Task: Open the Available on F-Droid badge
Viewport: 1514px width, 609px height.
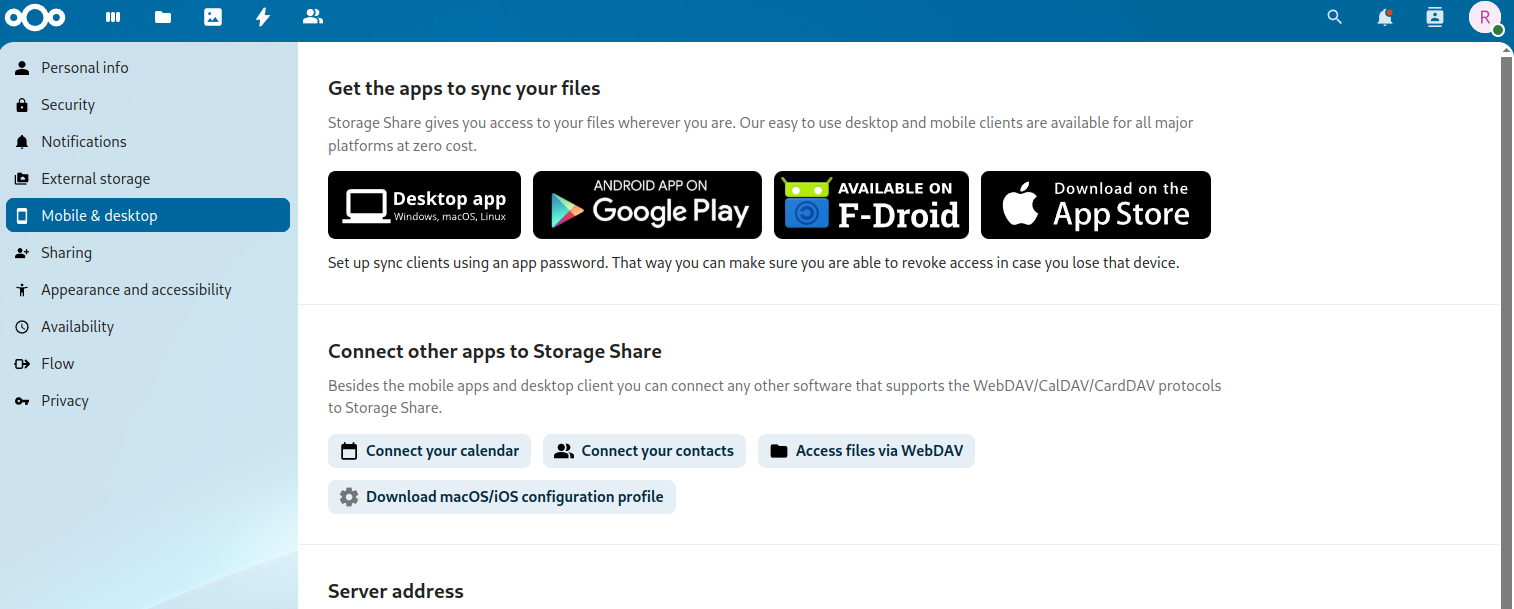Action: click(871, 205)
